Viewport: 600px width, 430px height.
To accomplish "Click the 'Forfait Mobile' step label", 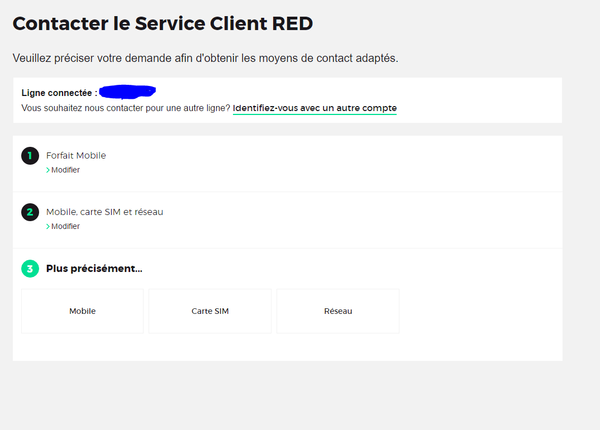I will [76, 156].
